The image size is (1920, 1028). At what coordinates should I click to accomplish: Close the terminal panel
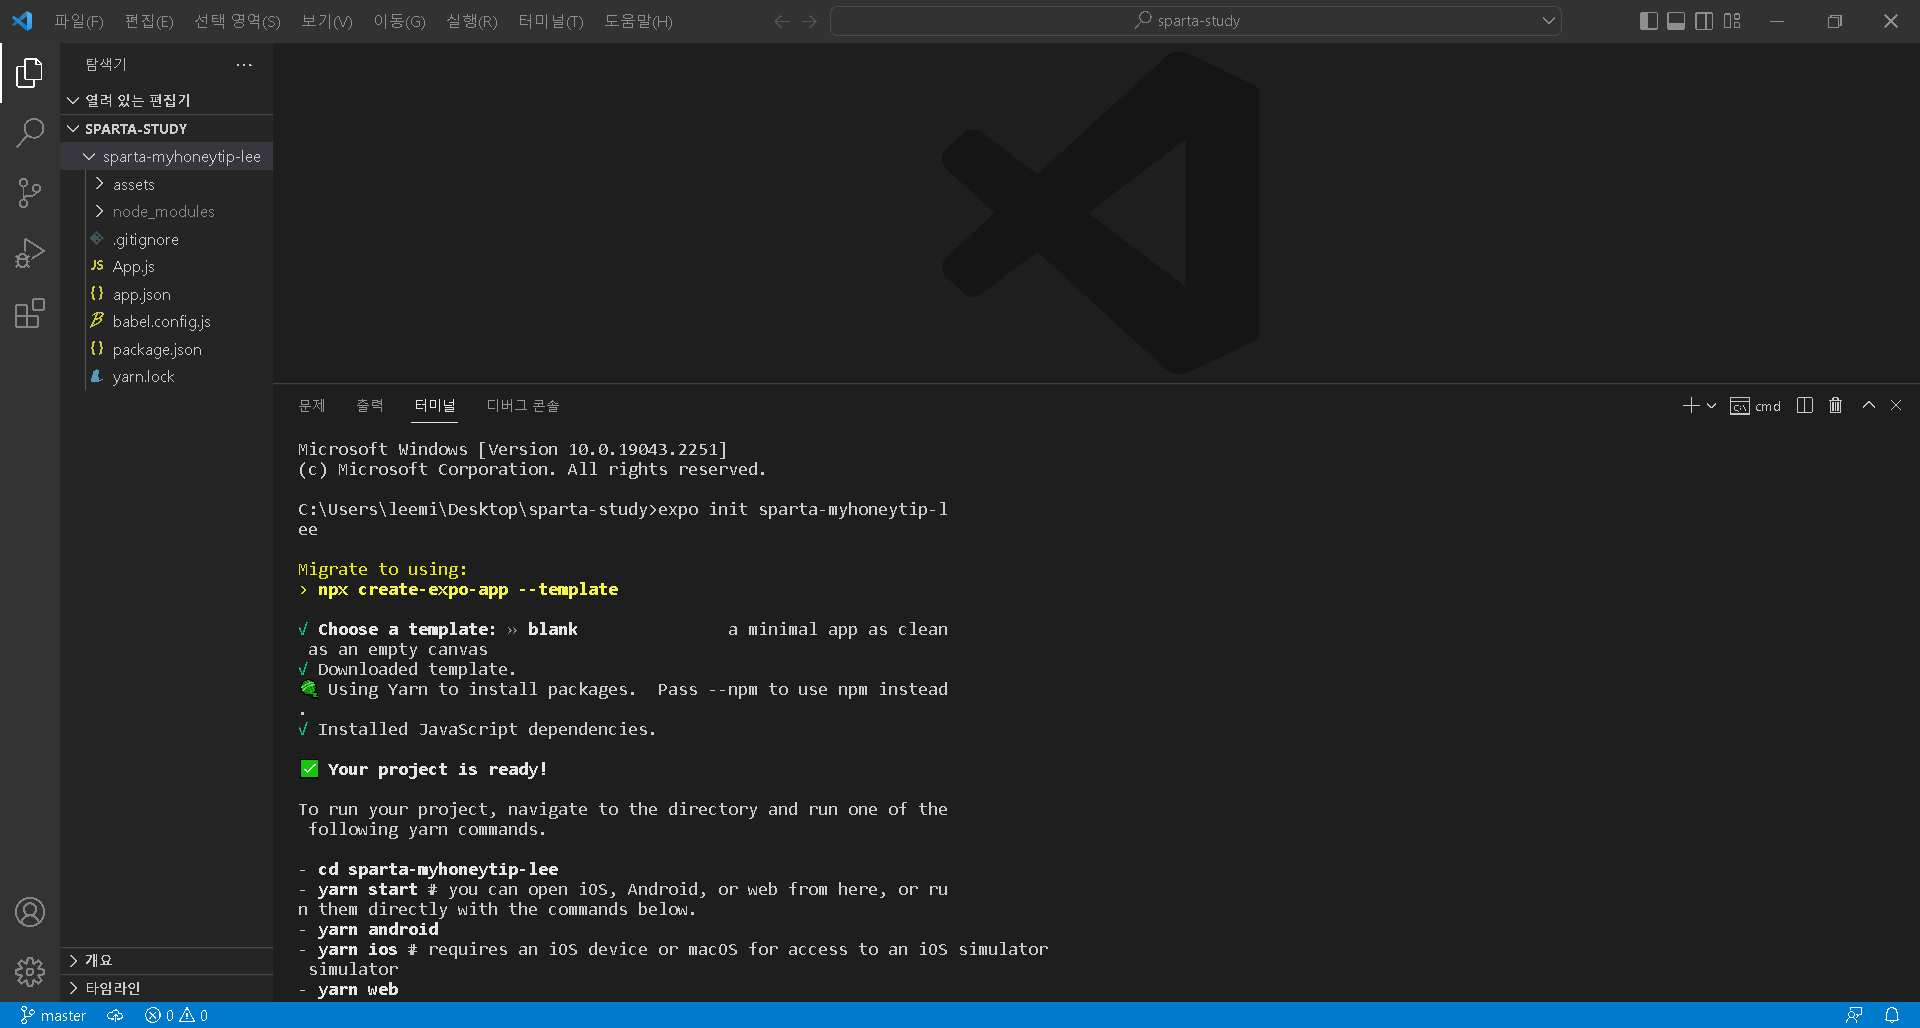point(1896,405)
